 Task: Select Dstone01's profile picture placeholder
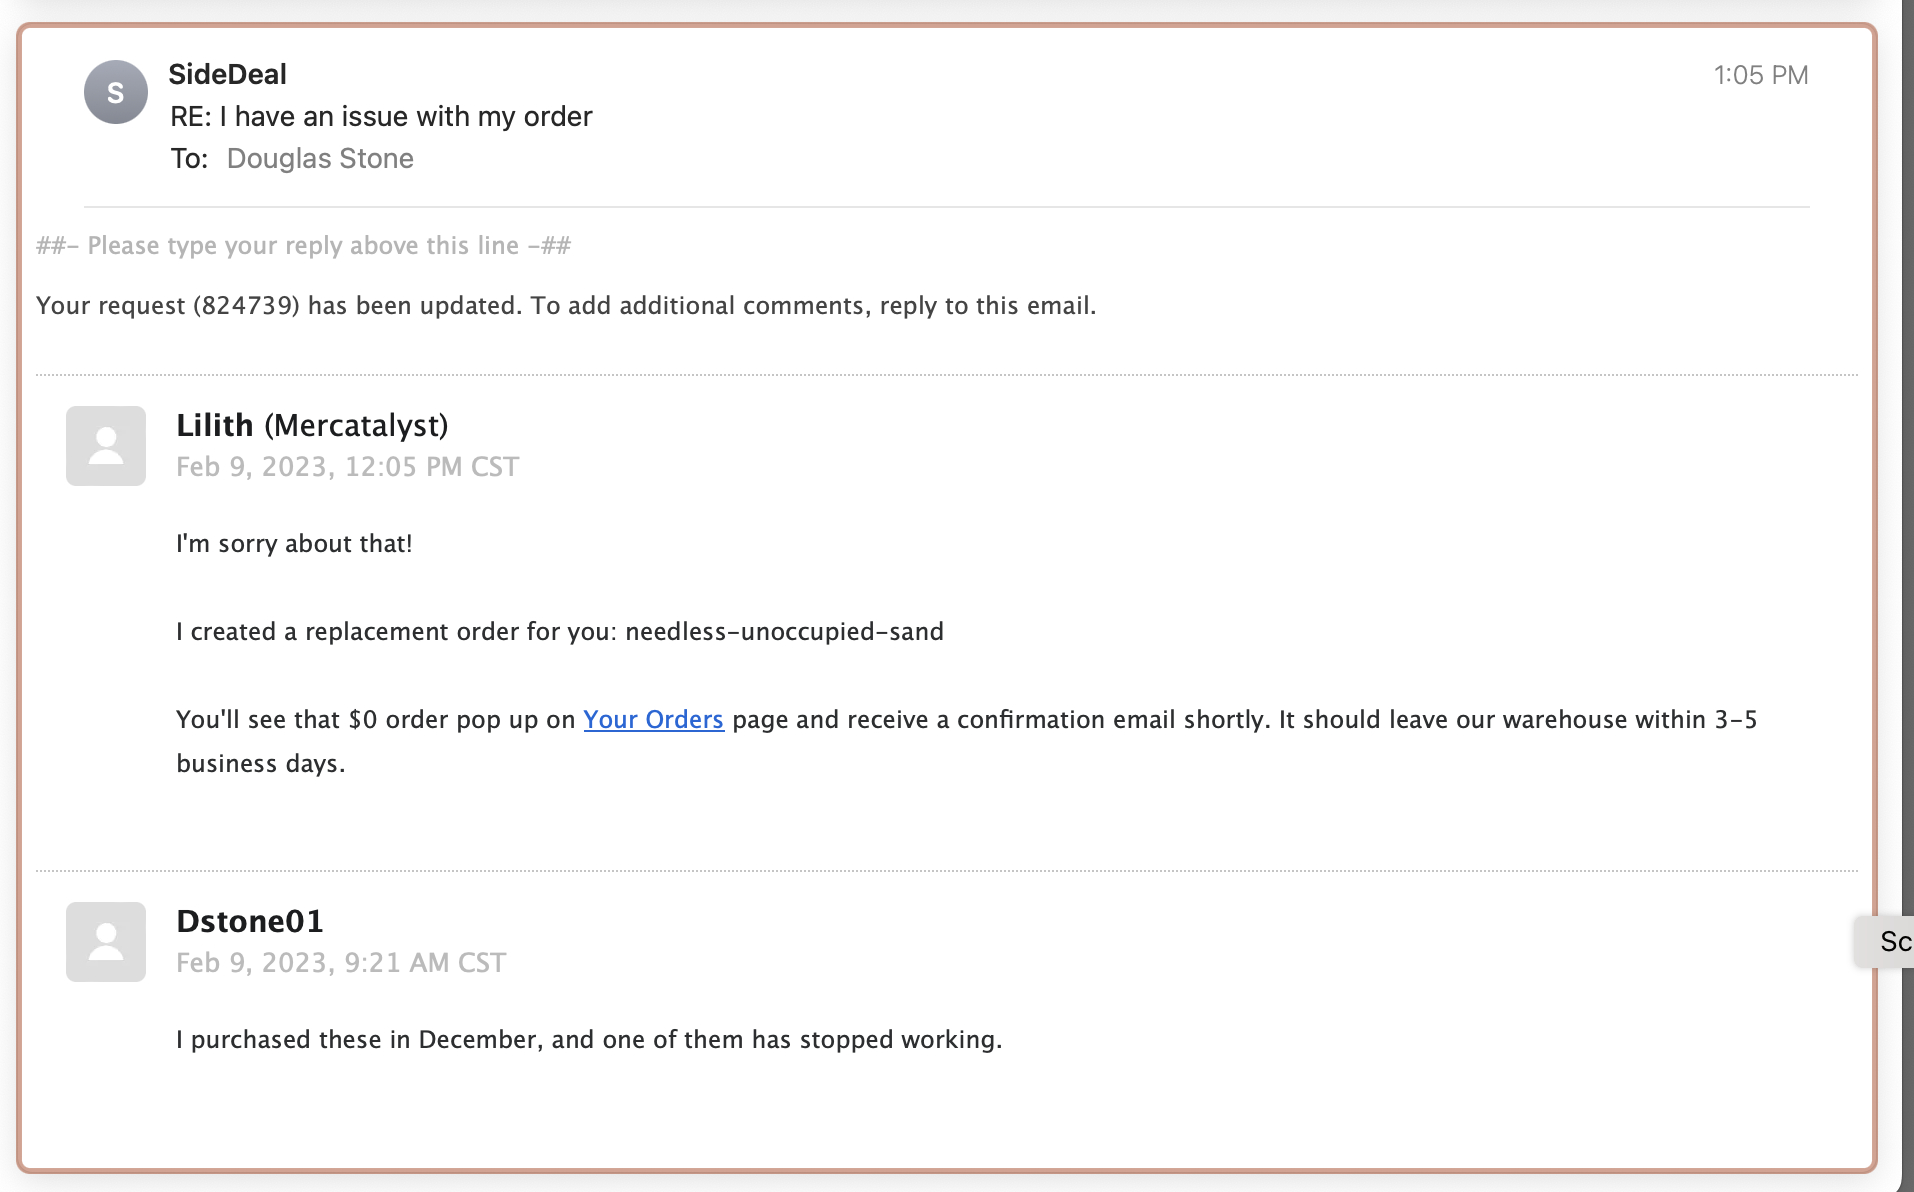click(x=105, y=942)
